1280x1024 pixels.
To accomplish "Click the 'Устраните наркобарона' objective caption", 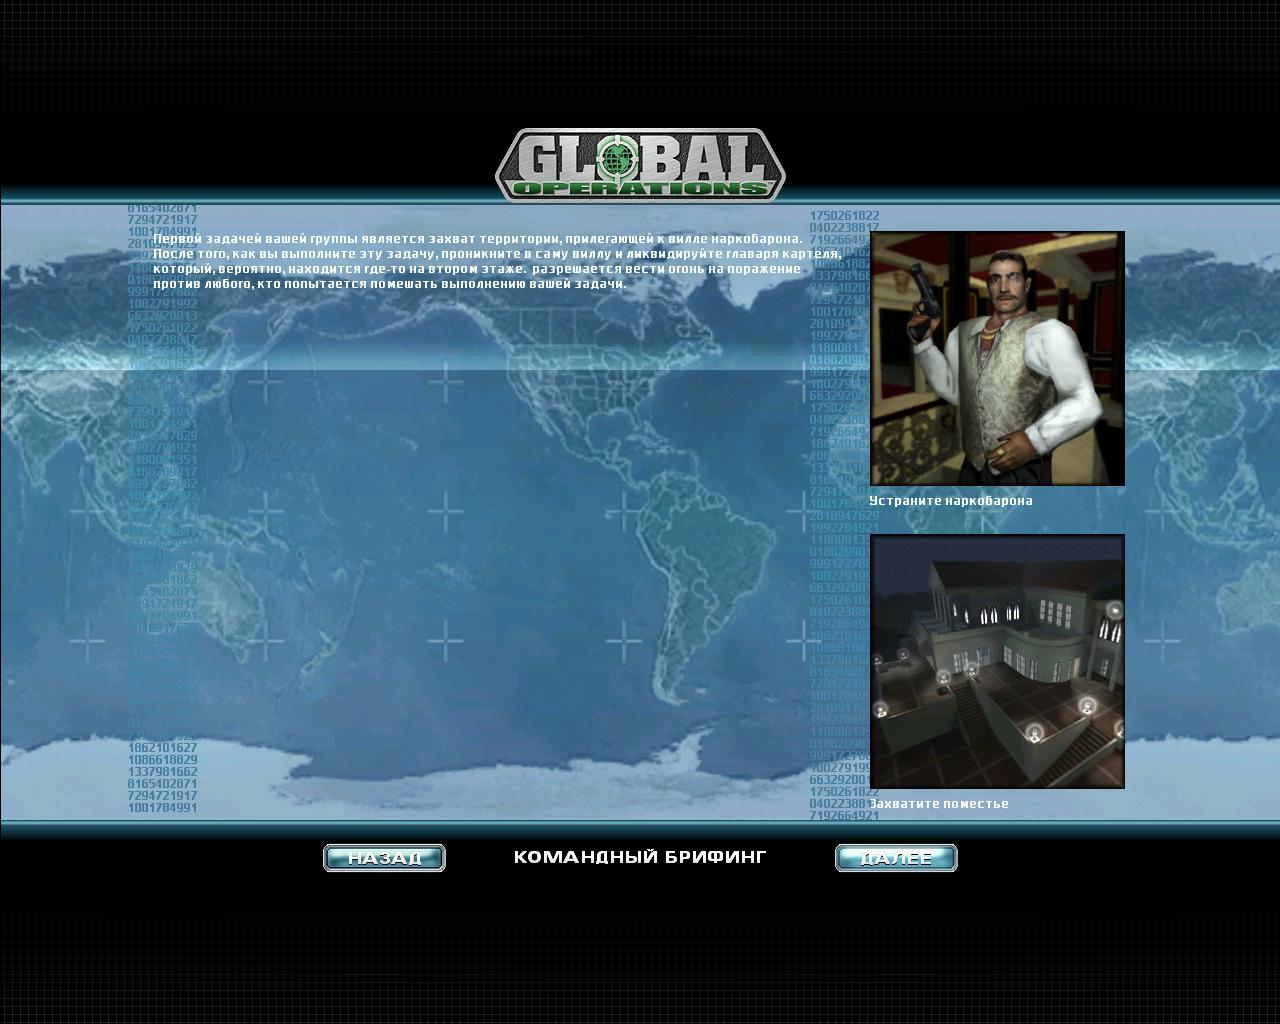I will (x=951, y=501).
